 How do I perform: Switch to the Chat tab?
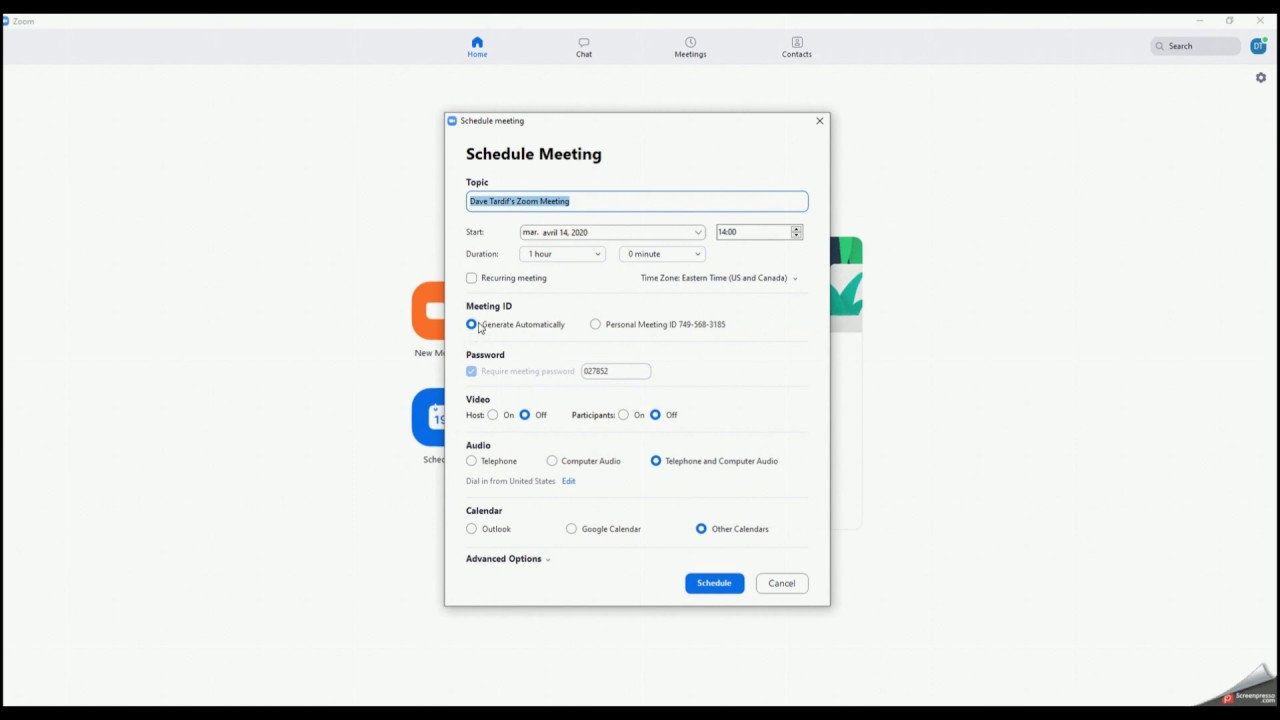(584, 47)
